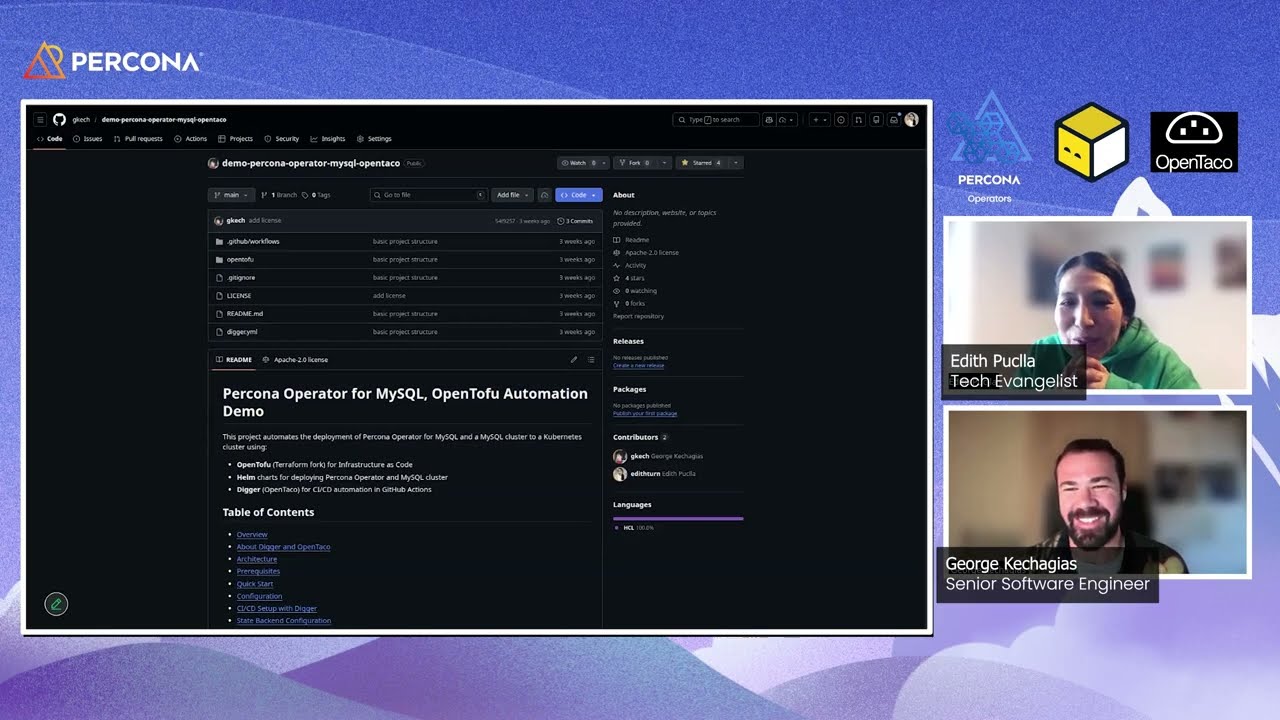Select the README tab in file viewer
Image resolution: width=1280 pixels, height=720 pixels.
click(234, 360)
